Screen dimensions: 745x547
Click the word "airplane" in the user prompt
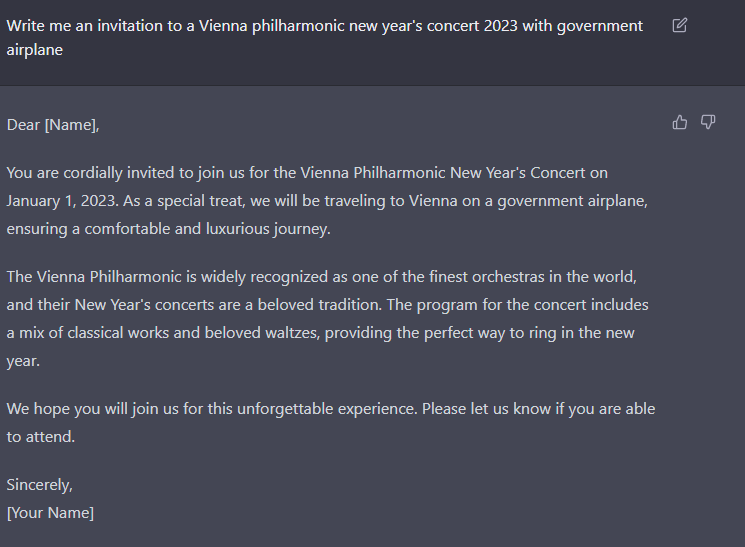point(35,49)
